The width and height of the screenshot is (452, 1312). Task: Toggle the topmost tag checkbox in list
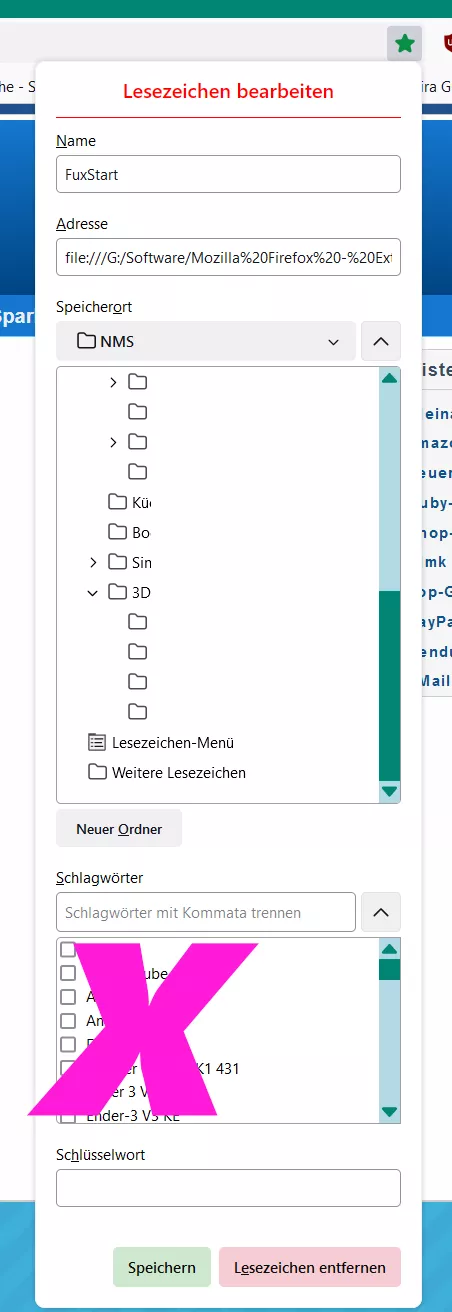(x=68, y=949)
